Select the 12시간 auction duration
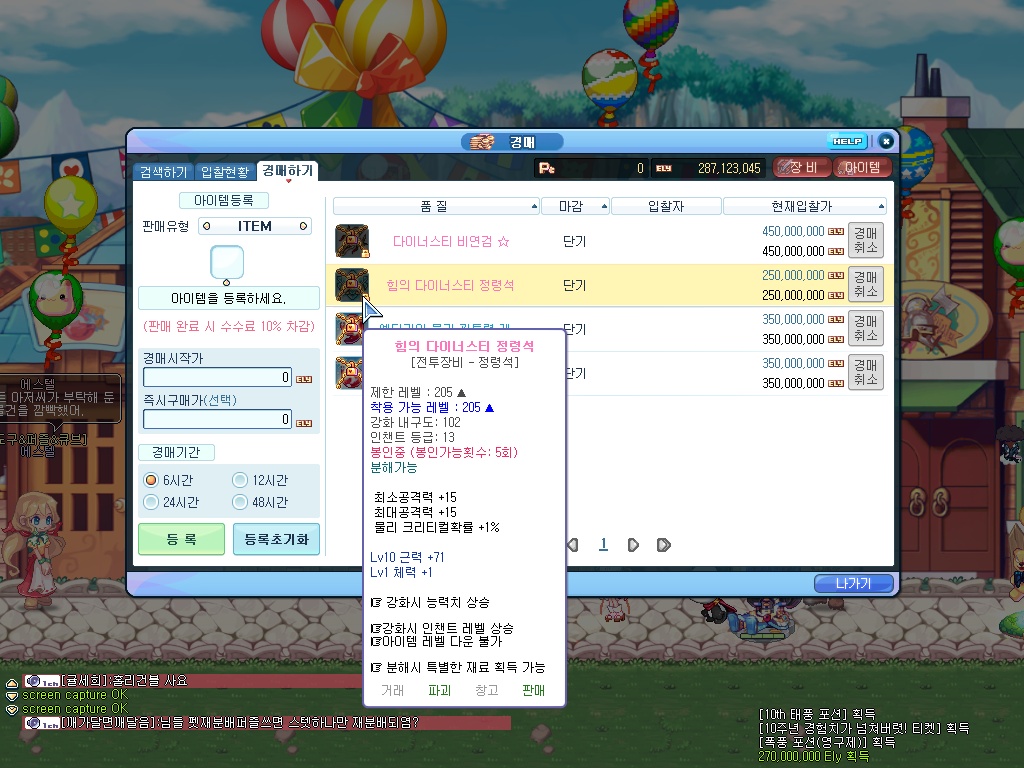1024x768 pixels. [239, 480]
